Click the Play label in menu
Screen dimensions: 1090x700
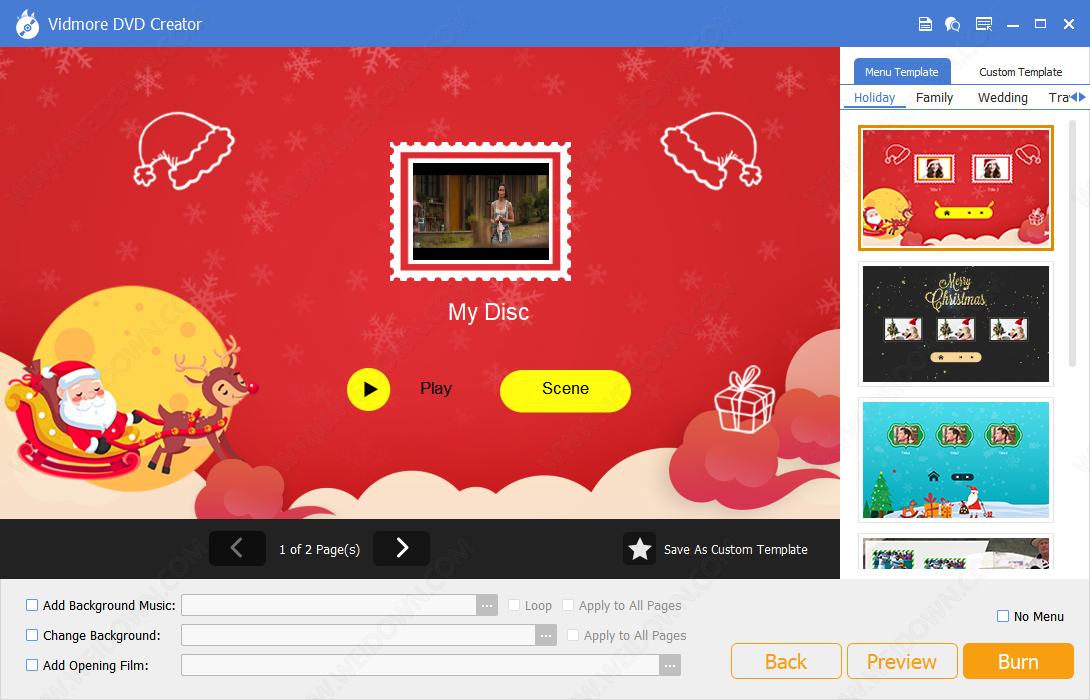click(436, 389)
